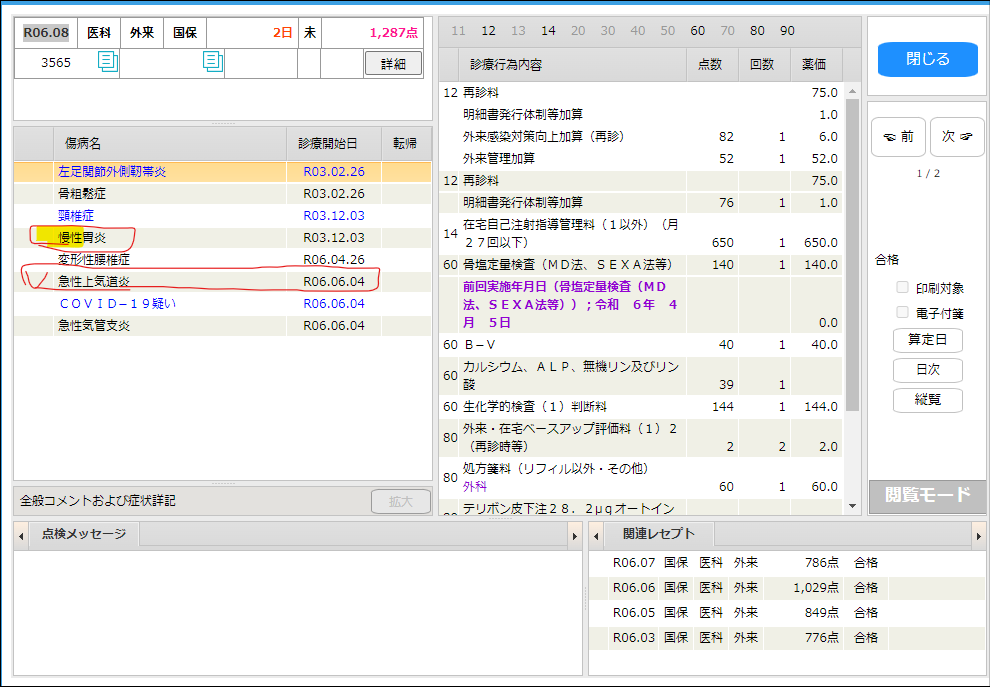
Task: Select the Ｂ－Ｖ row
Action: (641, 345)
